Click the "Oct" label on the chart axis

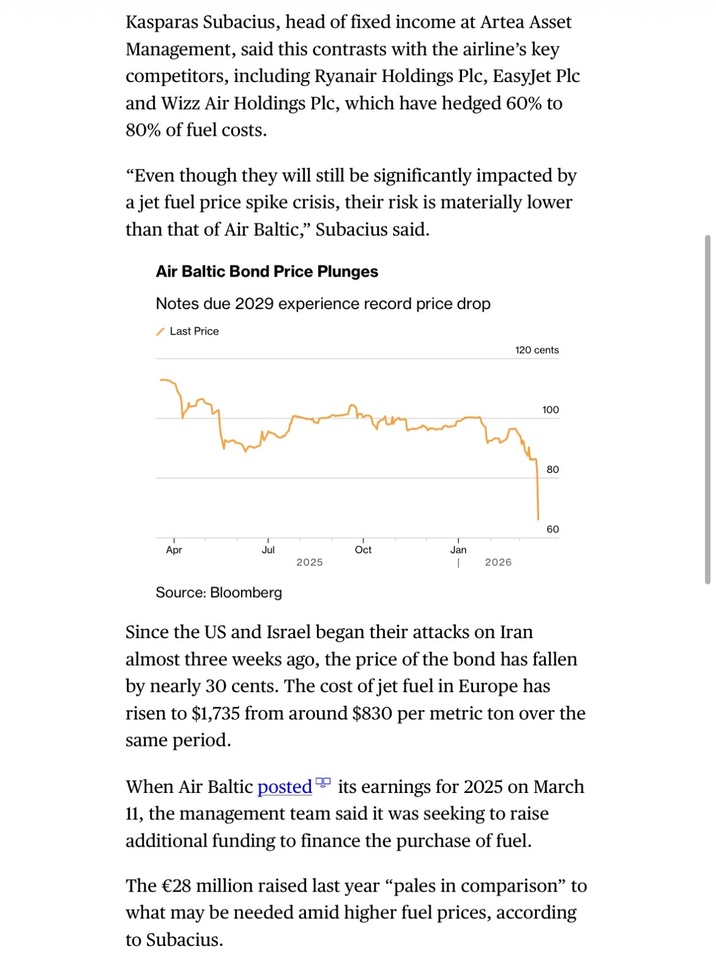pyautogui.click(x=363, y=550)
